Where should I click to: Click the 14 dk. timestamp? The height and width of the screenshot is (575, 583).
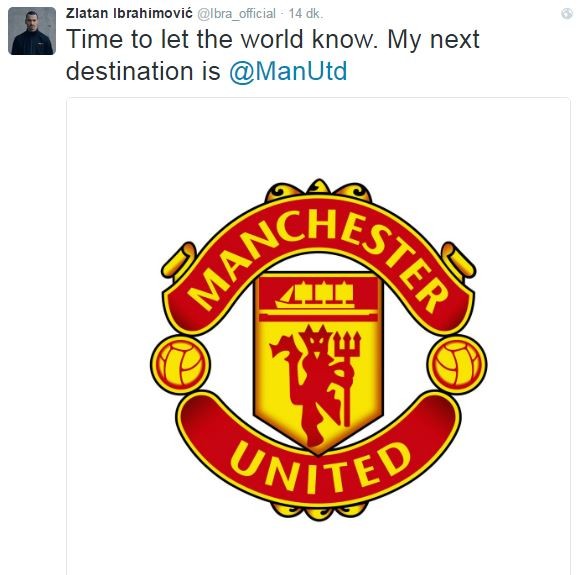[306, 14]
